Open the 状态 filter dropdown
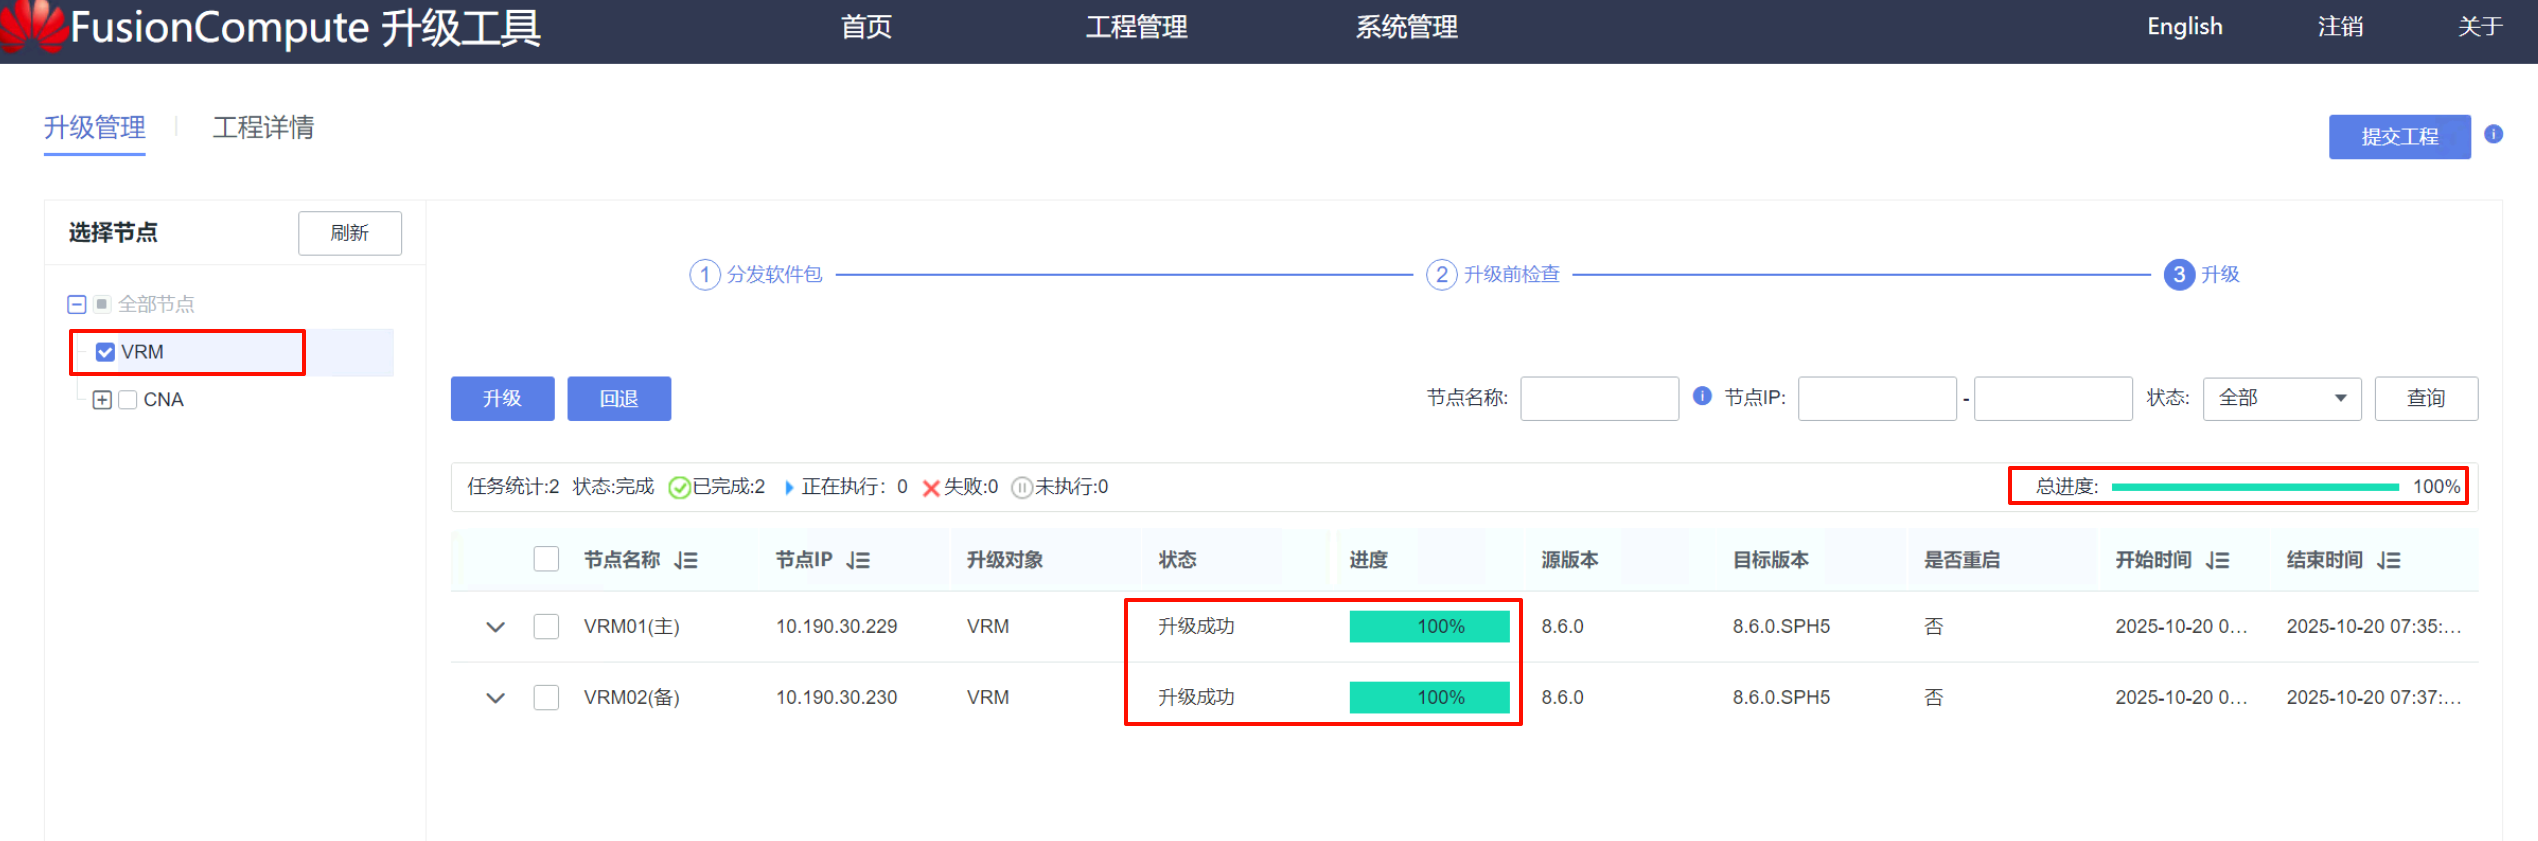 coord(2281,398)
